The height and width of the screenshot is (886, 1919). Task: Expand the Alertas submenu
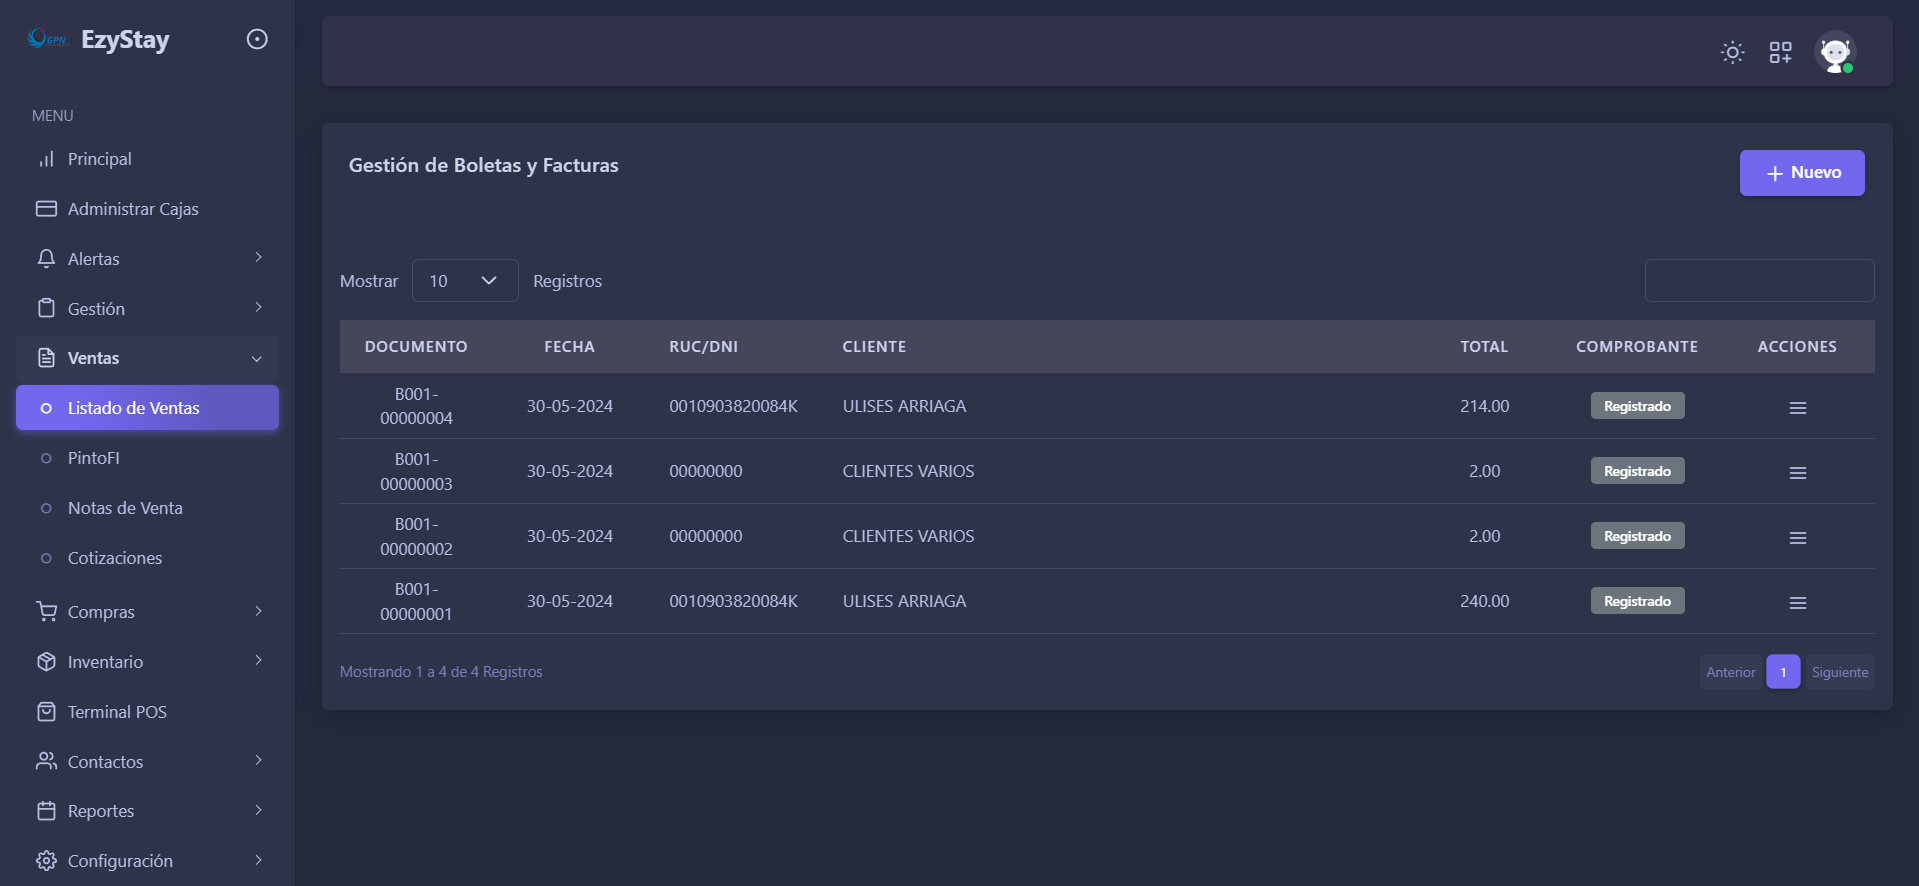148,259
